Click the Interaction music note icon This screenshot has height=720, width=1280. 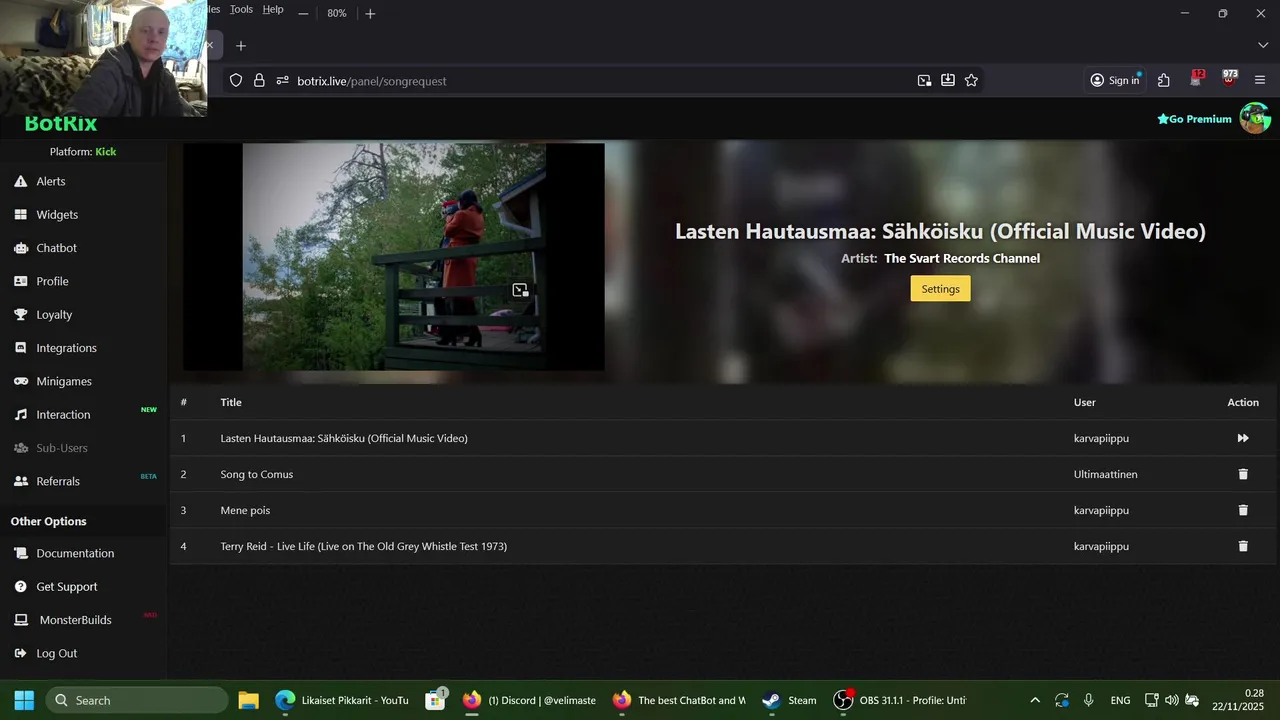coord(20,415)
